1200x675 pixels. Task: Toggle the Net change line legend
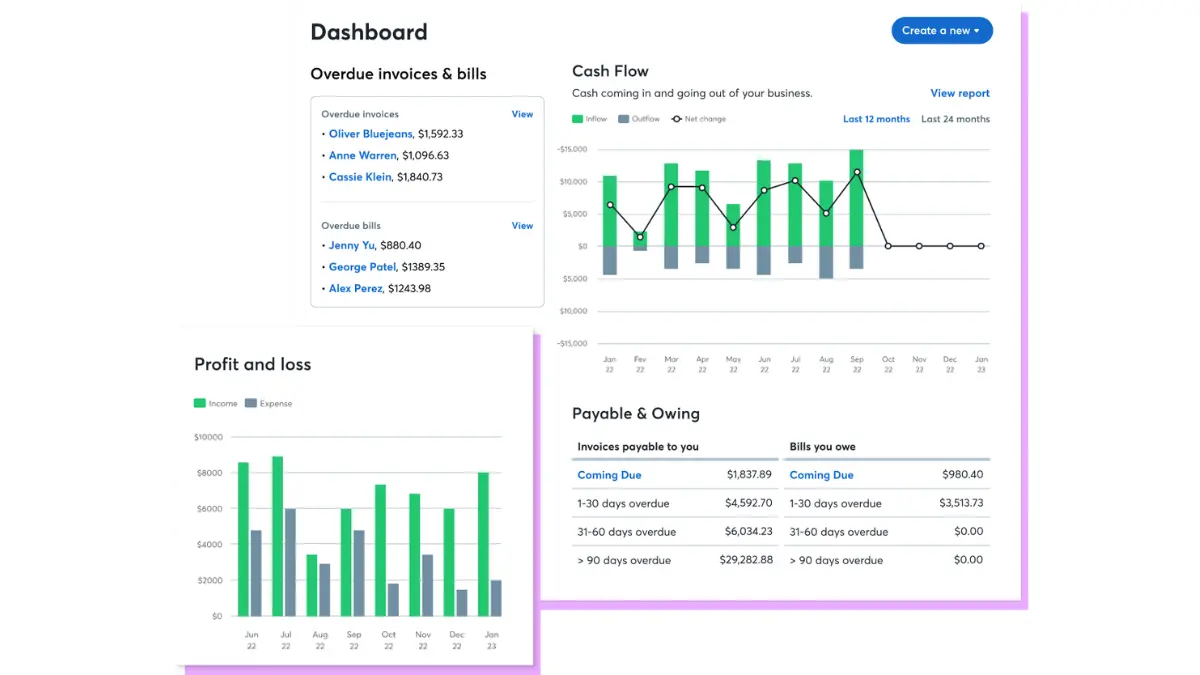(x=696, y=118)
